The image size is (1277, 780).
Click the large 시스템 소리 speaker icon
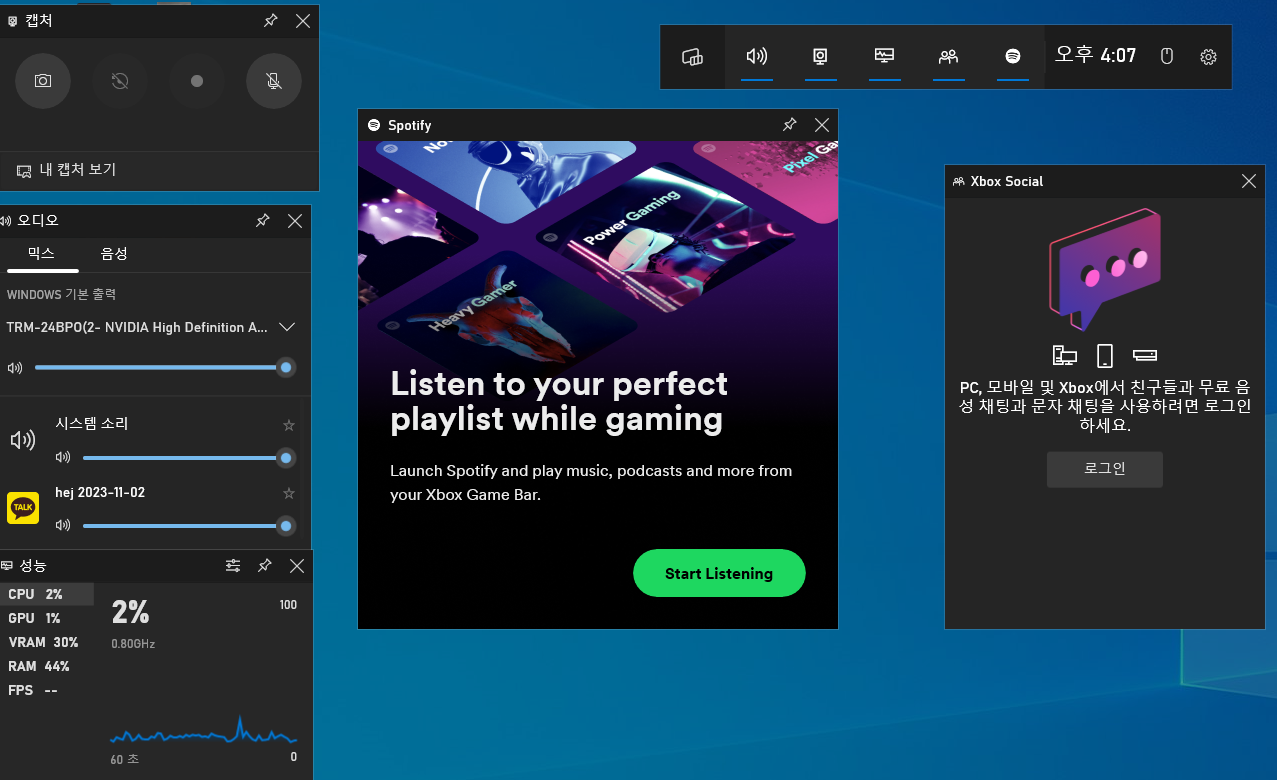[x=23, y=440]
